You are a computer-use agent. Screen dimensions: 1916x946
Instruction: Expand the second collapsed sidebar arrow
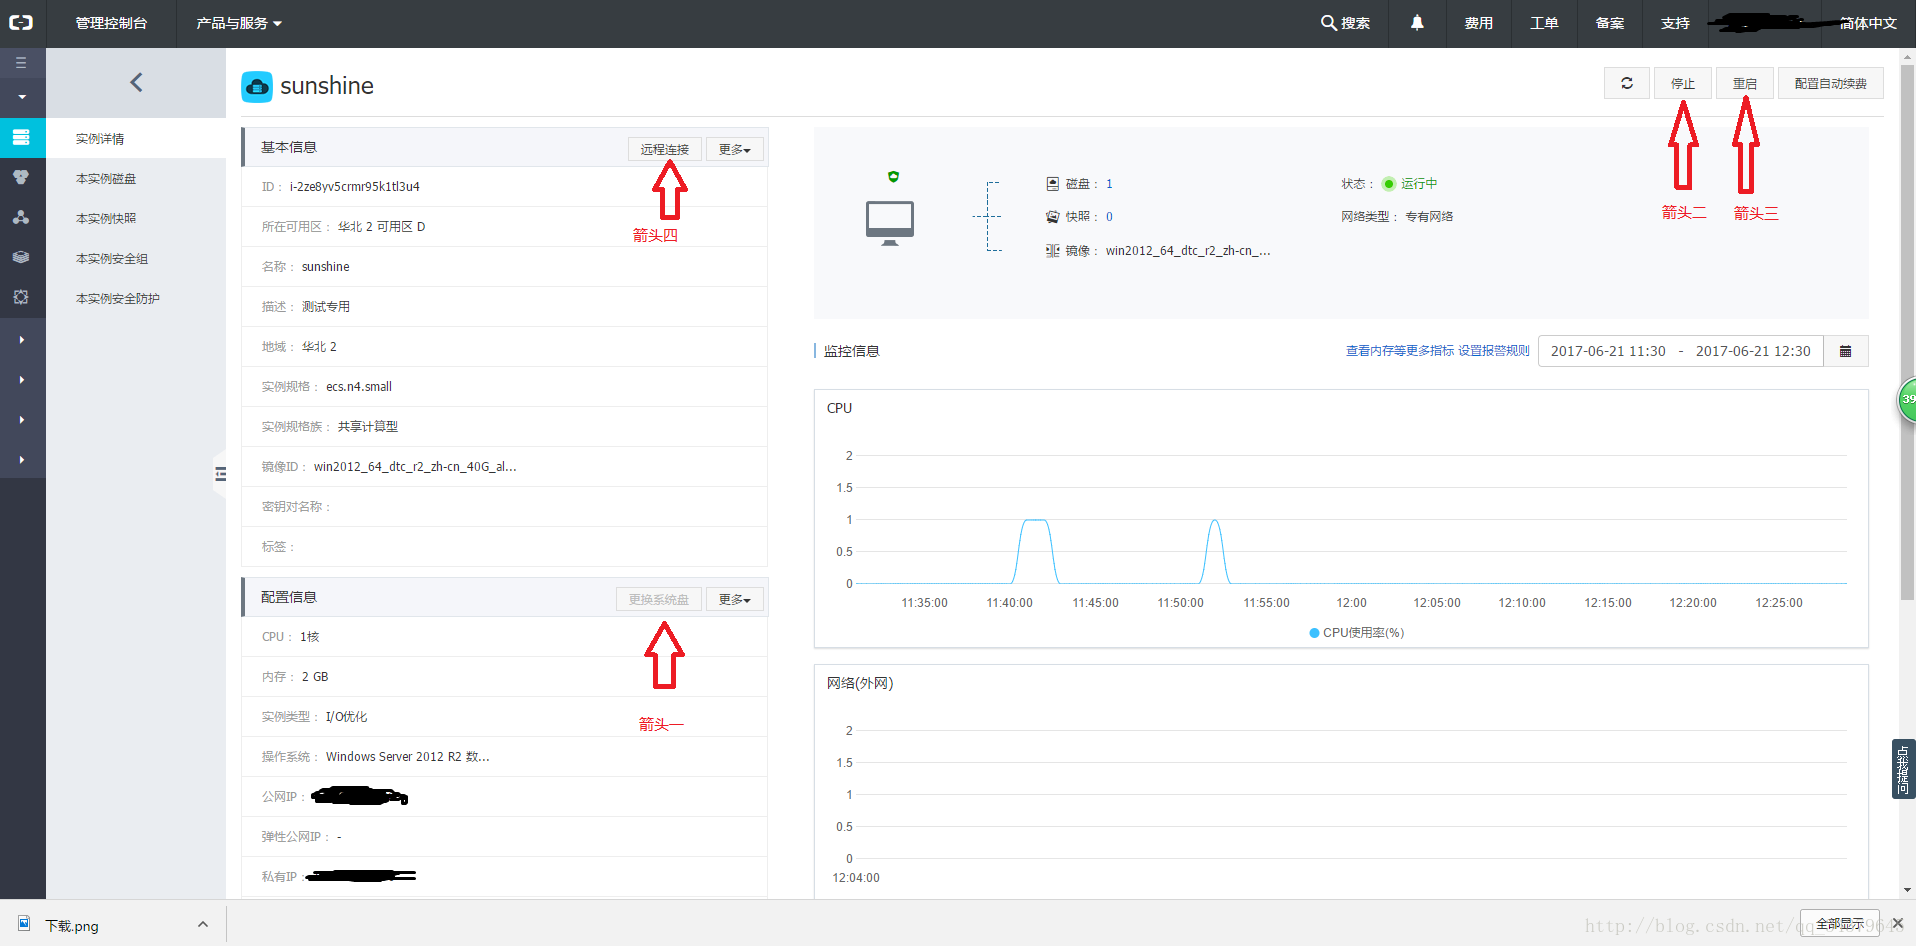[22, 380]
